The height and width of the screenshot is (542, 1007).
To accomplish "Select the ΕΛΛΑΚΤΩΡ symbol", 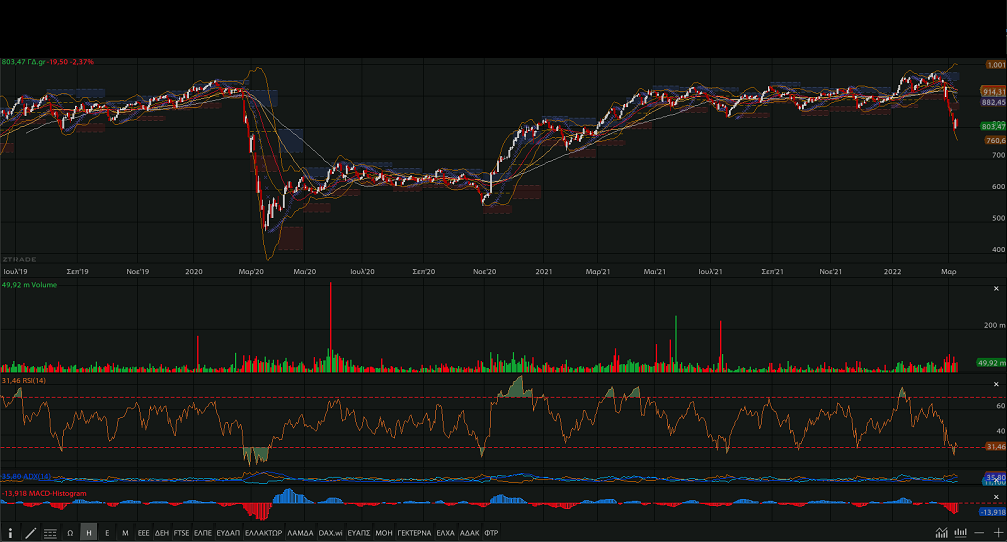I will tap(263, 533).
